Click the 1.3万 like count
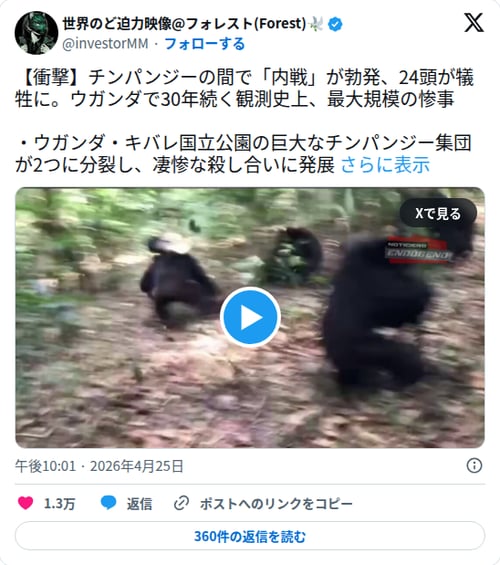The image size is (500, 565). pos(59,503)
